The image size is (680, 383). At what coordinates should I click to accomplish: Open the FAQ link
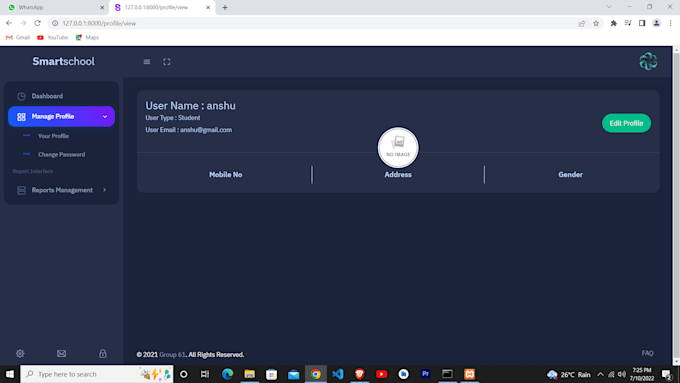click(647, 353)
